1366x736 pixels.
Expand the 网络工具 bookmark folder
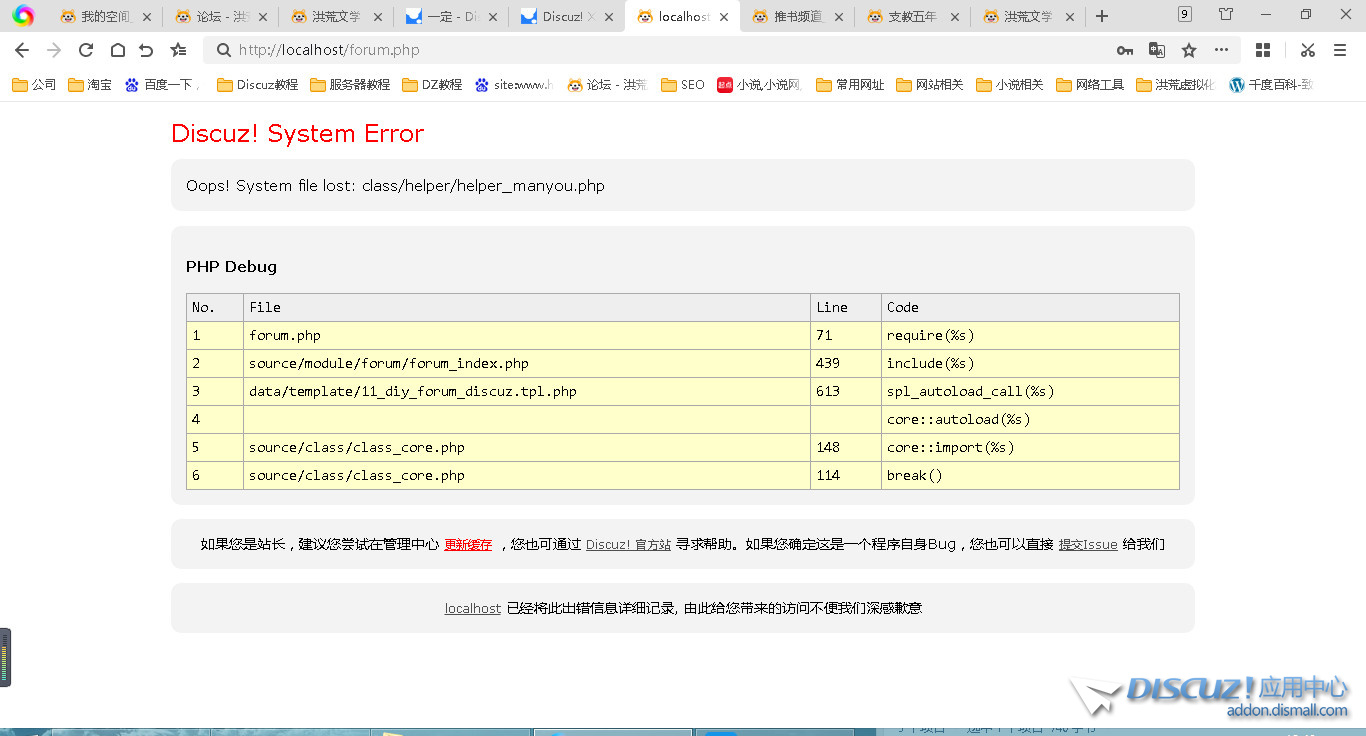pyautogui.click(x=1090, y=85)
